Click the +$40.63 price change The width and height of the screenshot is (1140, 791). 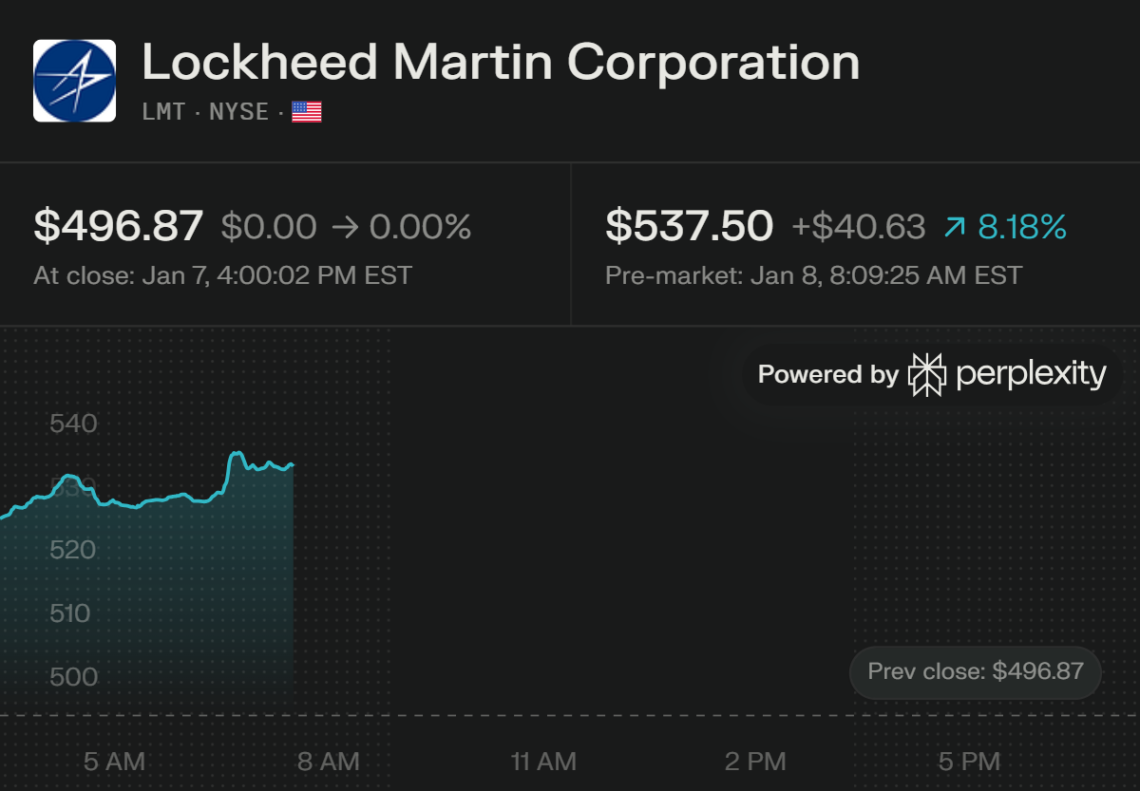pyautogui.click(x=858, y=228)
